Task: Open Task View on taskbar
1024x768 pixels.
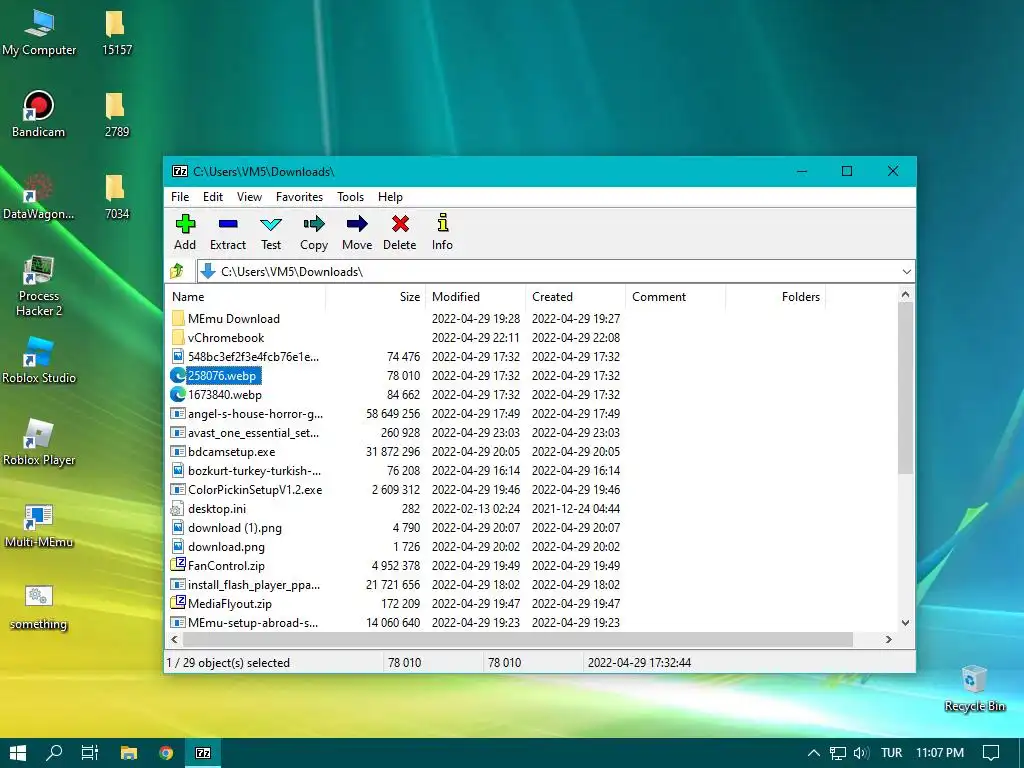Action: tap(90, 753)
